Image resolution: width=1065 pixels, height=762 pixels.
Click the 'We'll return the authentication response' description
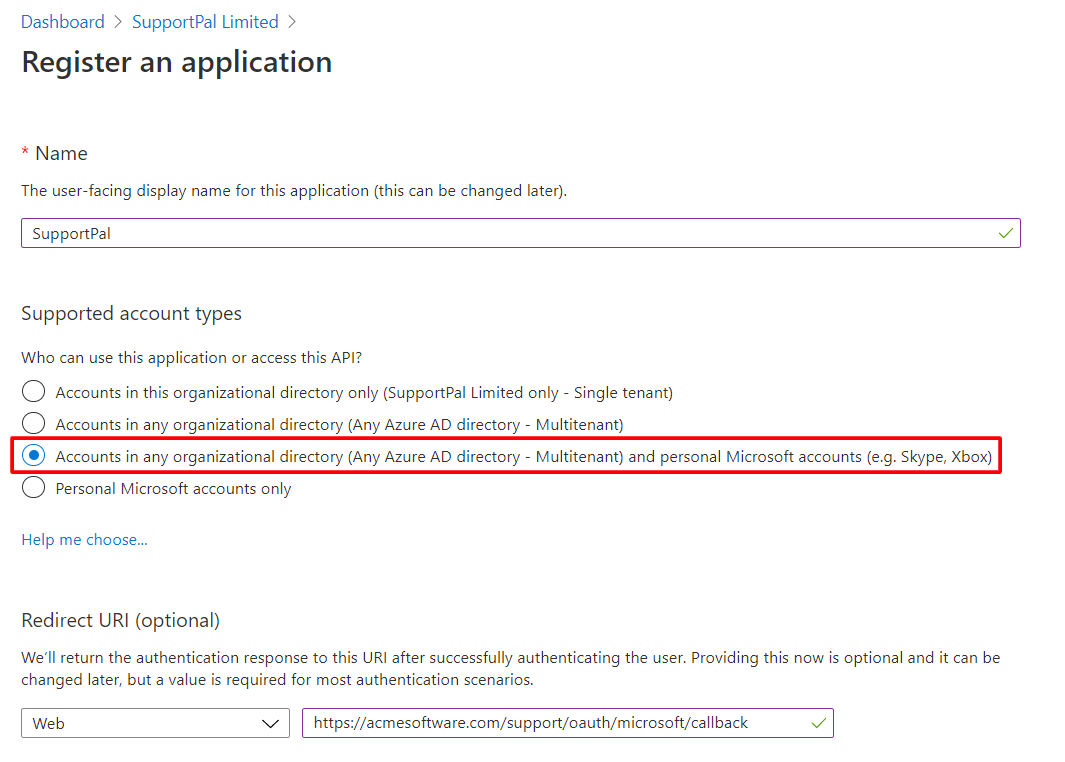(x=511, y=668)
